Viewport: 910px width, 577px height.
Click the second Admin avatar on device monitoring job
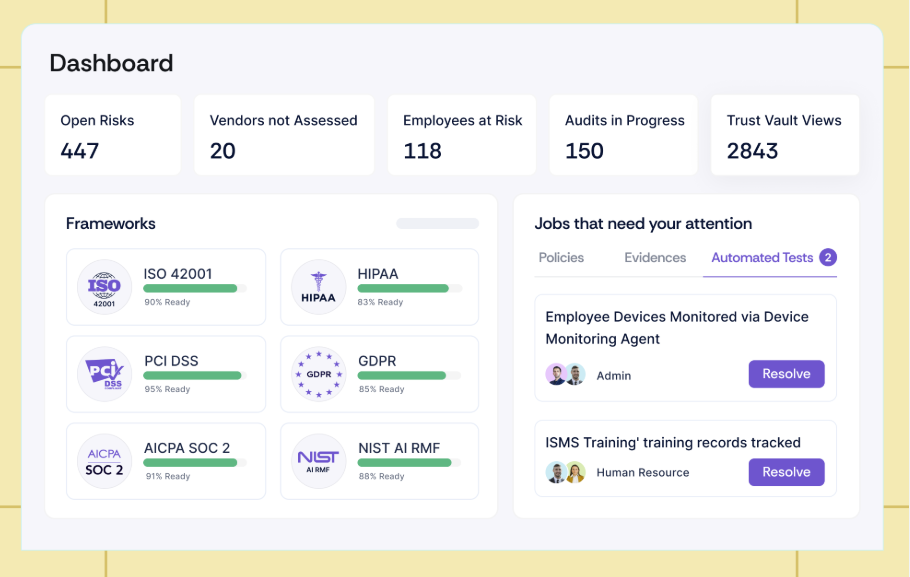pos(575,374)
